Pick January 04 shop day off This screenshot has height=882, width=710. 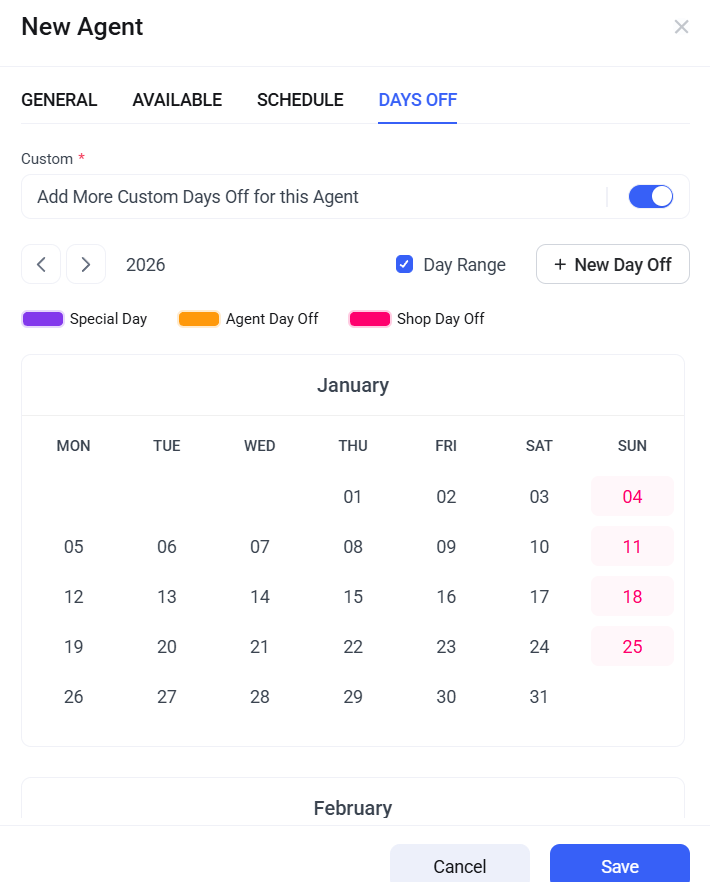pyautogui.click(x=632, y=497)
